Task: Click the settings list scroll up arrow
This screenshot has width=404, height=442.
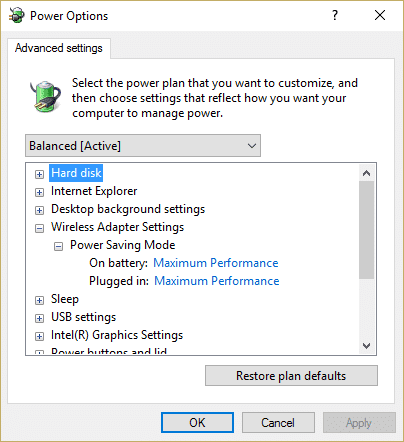Action: (x=367, y=173)
